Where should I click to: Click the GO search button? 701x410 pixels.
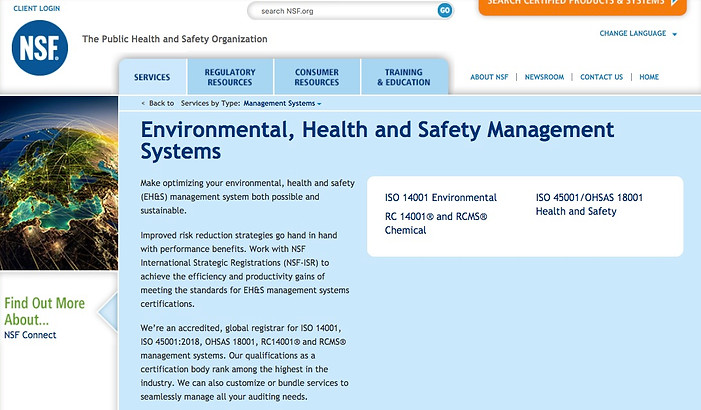(x=444, y=10)
